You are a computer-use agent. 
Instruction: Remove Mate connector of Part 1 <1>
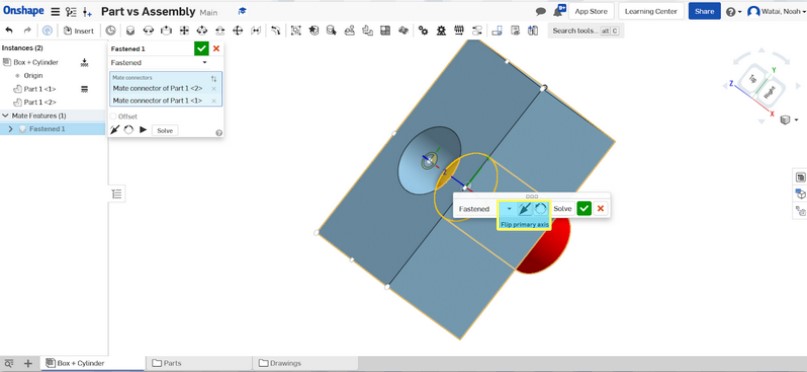coord(214,101)
